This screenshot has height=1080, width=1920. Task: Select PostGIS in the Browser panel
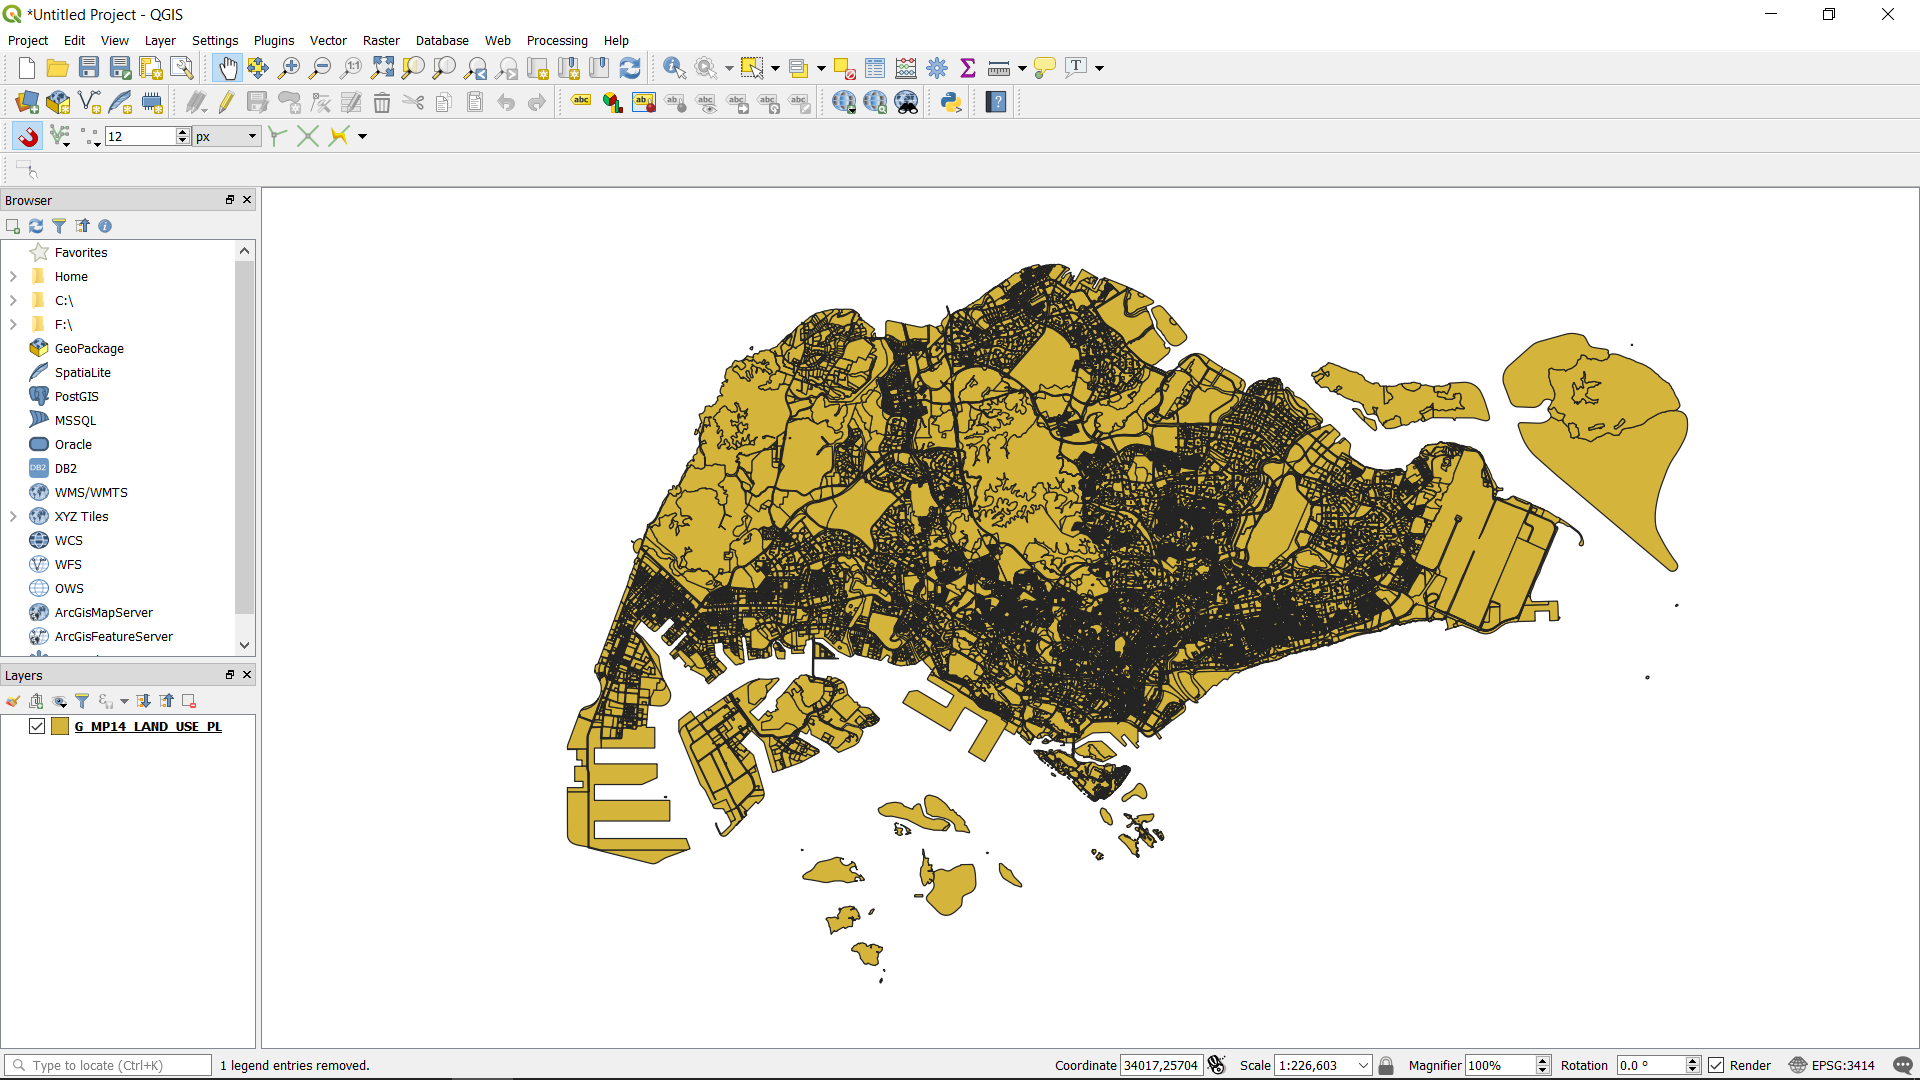(x=77, y=396)
